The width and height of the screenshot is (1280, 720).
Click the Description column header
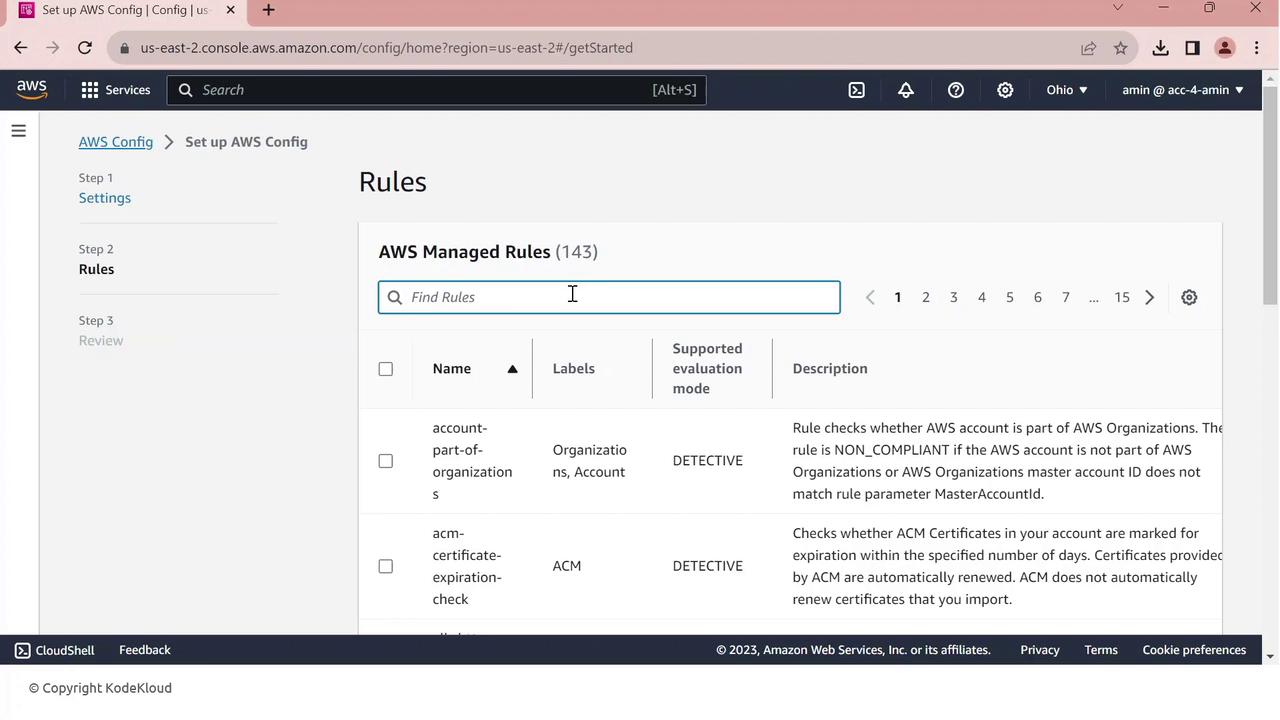coord(830,369)
